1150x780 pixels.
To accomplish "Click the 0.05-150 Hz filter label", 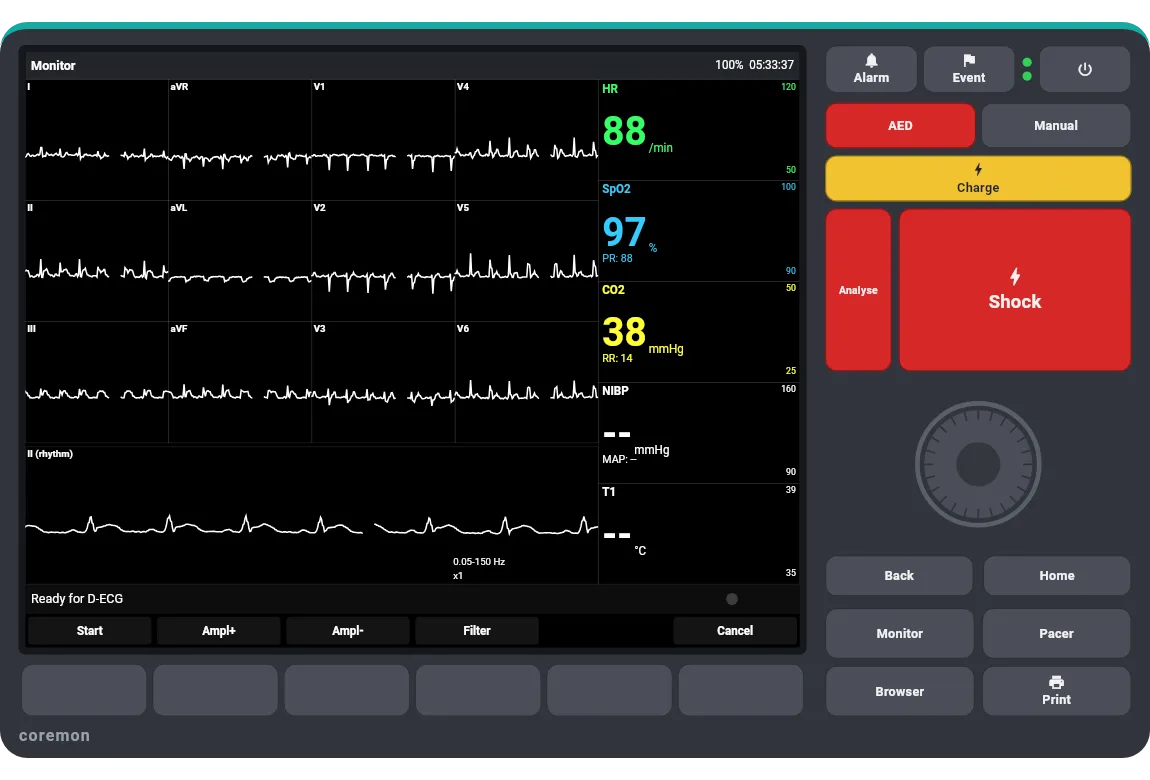I will (x=479, y=562).
